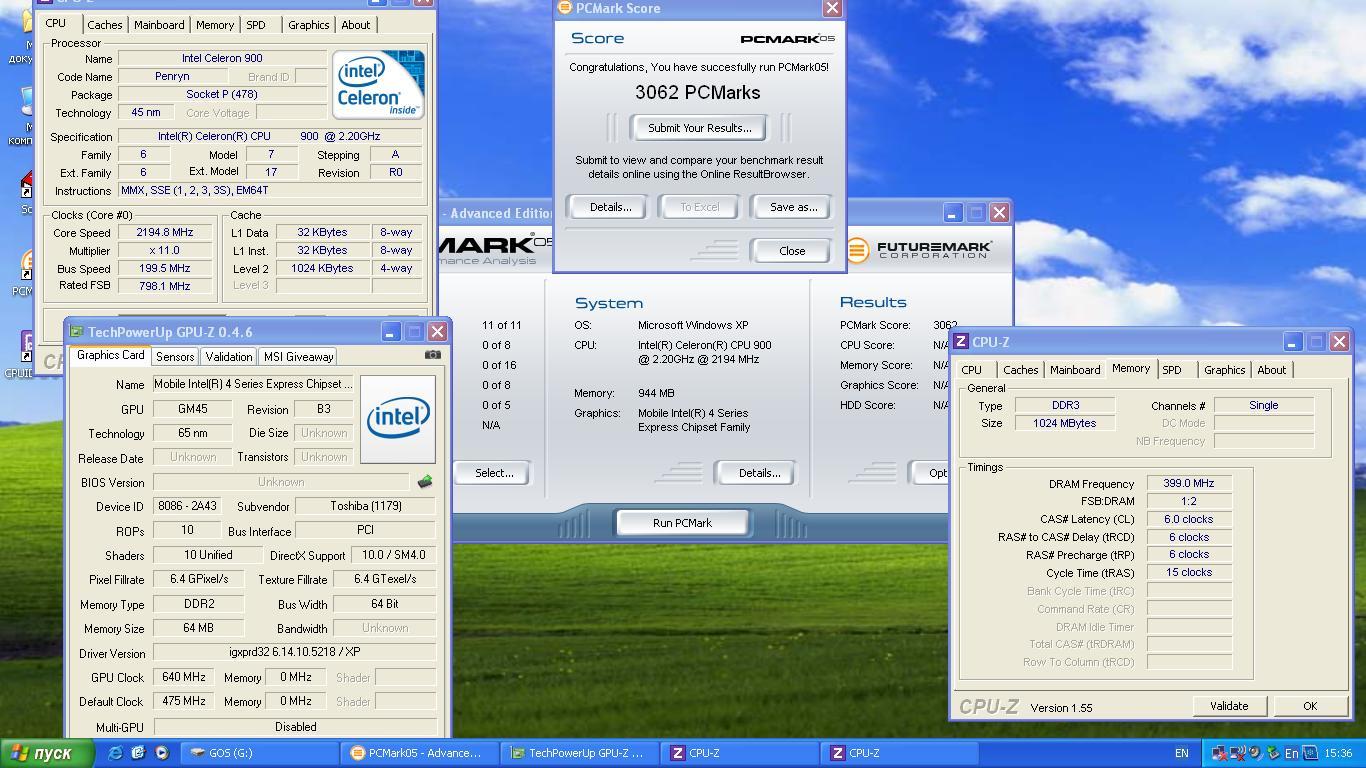Click the GPU-Z Name field value
The height and width of the screenshot is (768, 1366).
point(253,384)
